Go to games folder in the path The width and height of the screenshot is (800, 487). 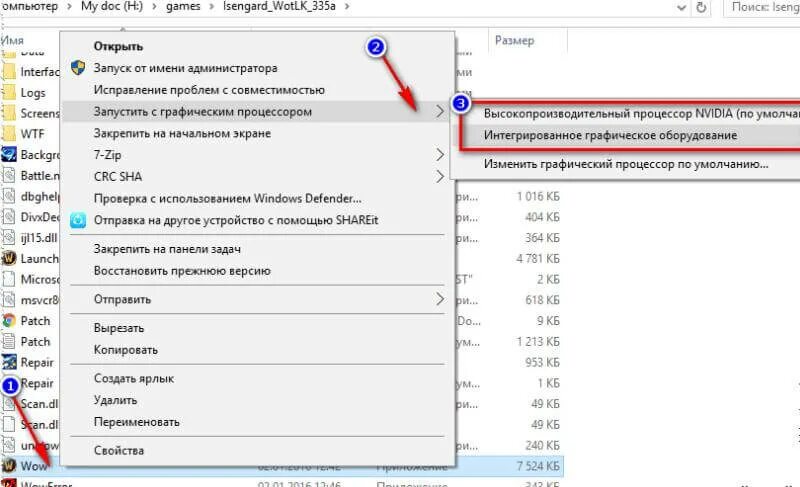pos(183,7)
